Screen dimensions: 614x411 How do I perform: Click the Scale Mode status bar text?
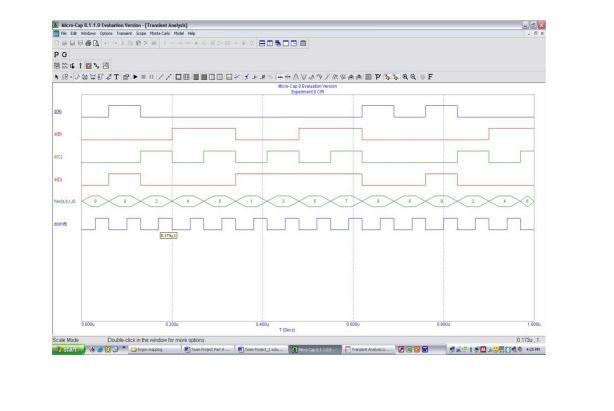(x=66, y=340)
